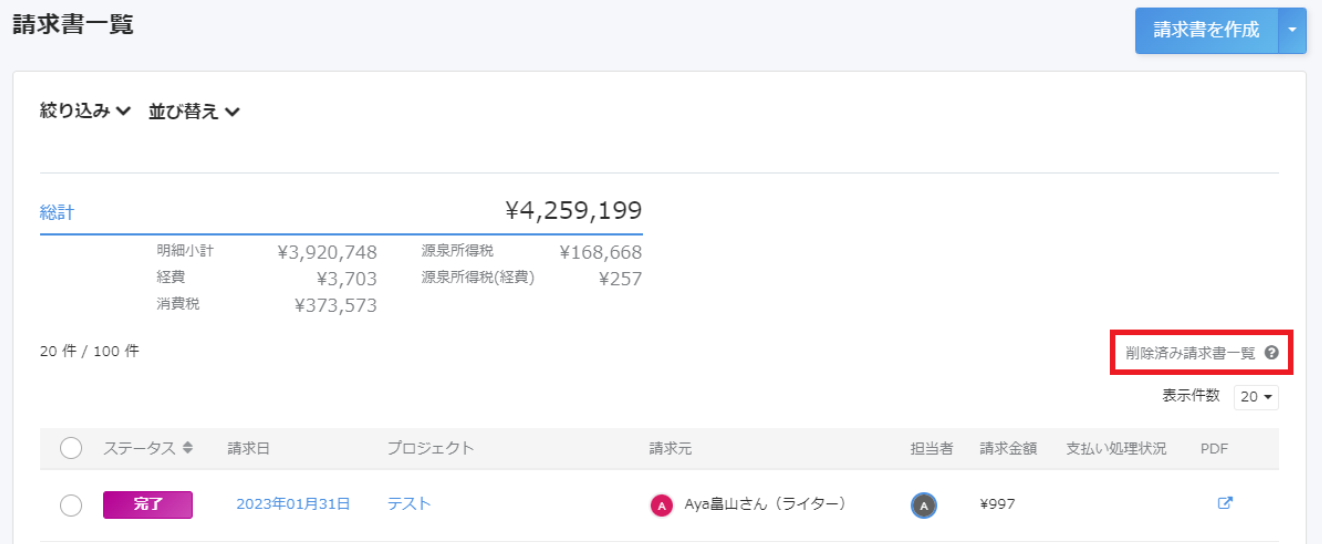Expand the 絞り込み filter options

pyautogui.click(x=85, y=112)
